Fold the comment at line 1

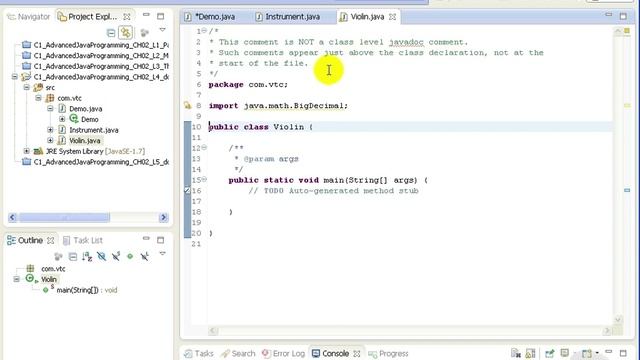click(204, 31)
